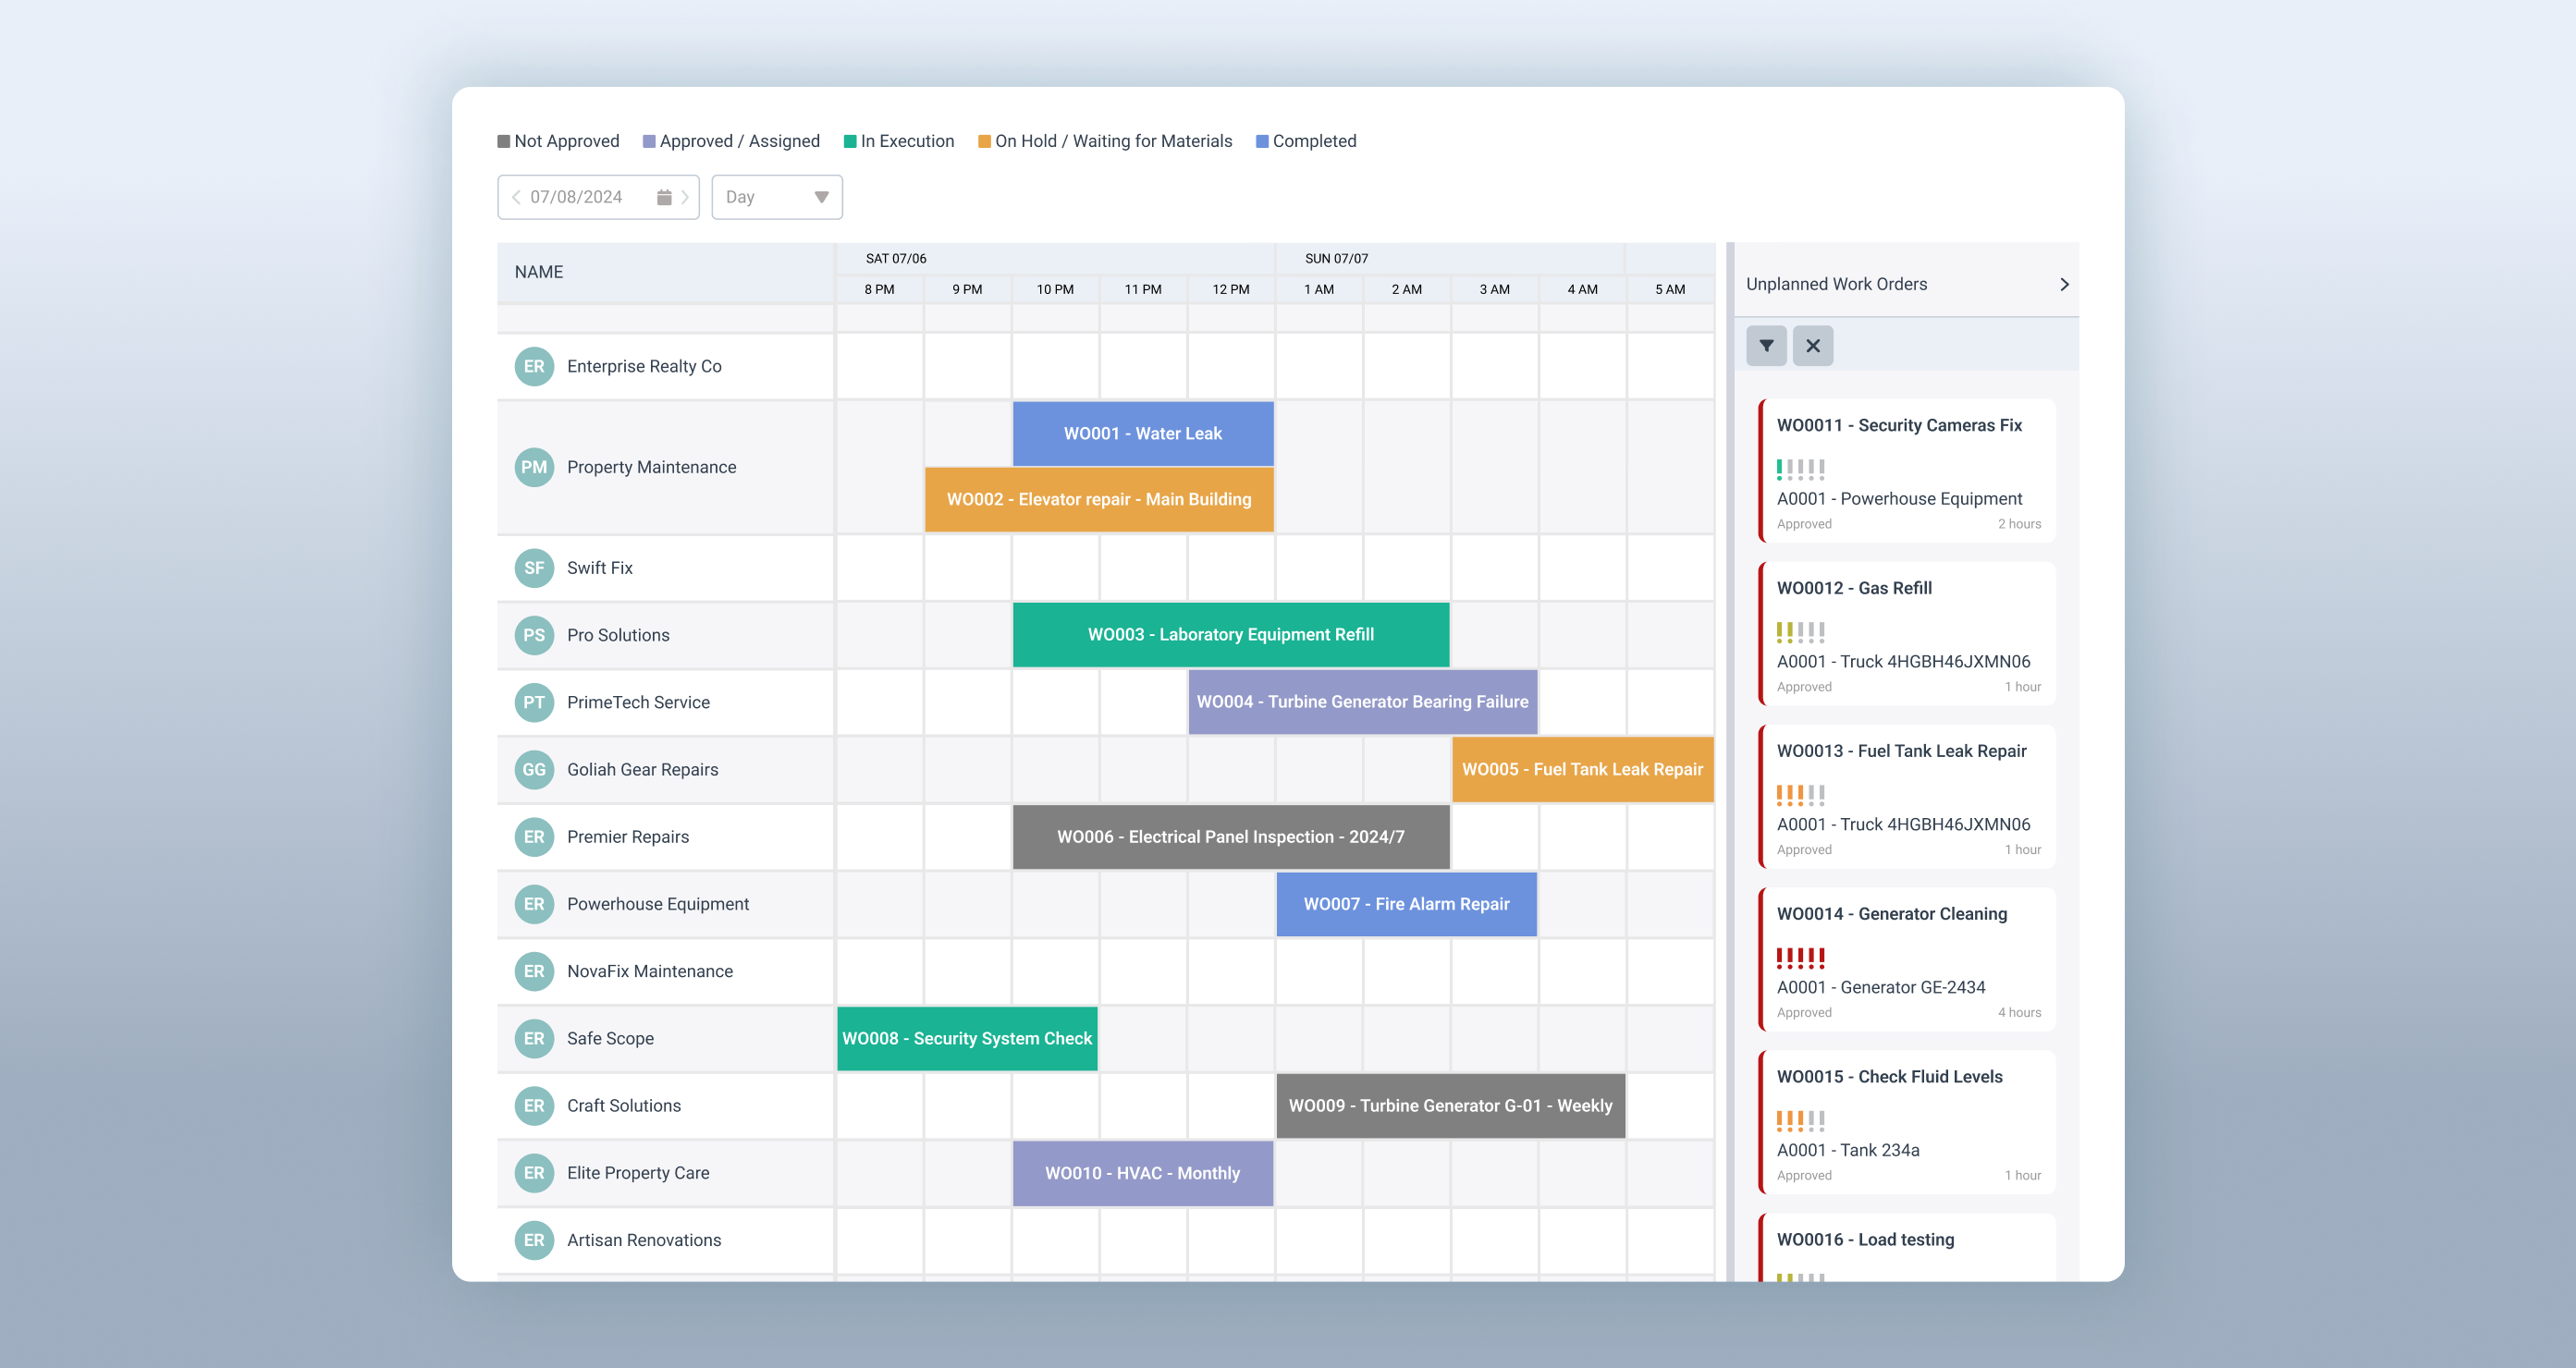Click the Property Maintenance PM avatar
Screen dimensions: 2576x1368
click(534, 467)
